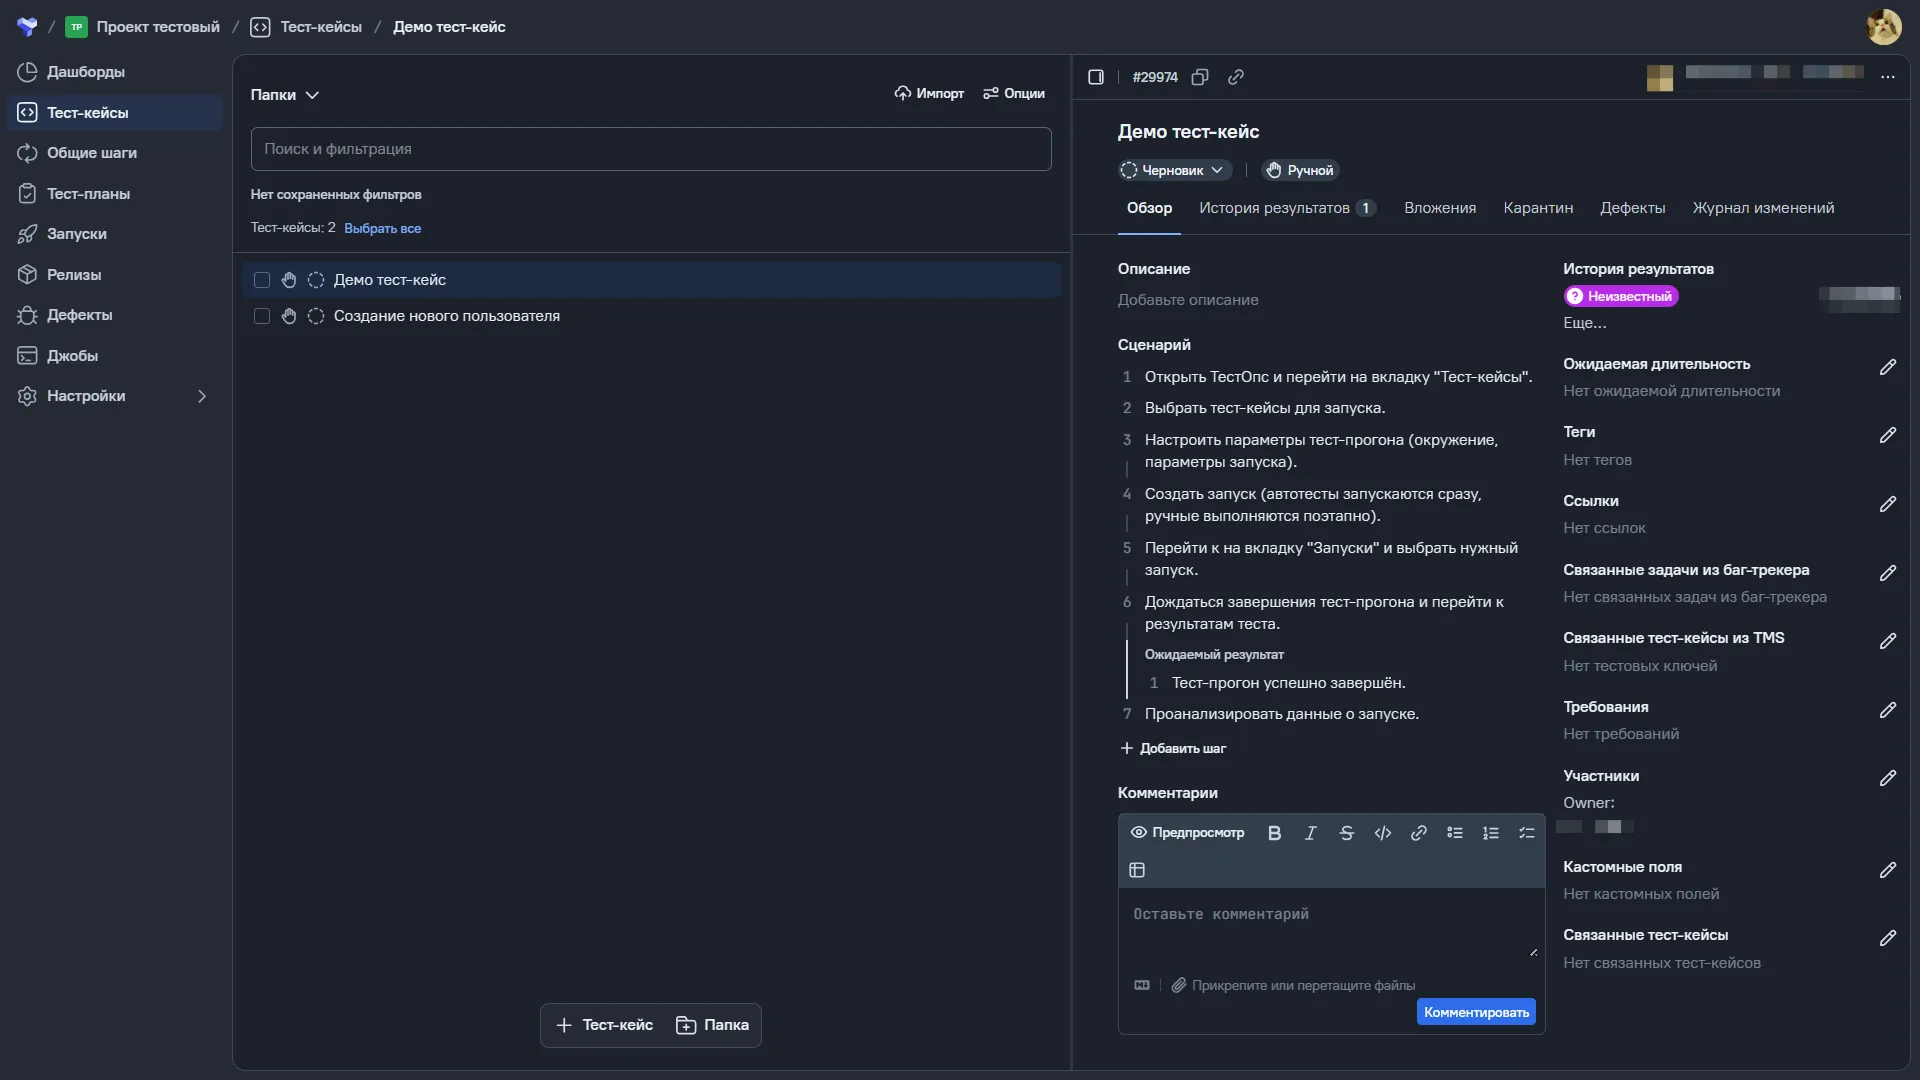The width and height of the screenshot is (1920, 1080).
Task: Toggle Предпросмотр for the comment
Action: 1188,833
